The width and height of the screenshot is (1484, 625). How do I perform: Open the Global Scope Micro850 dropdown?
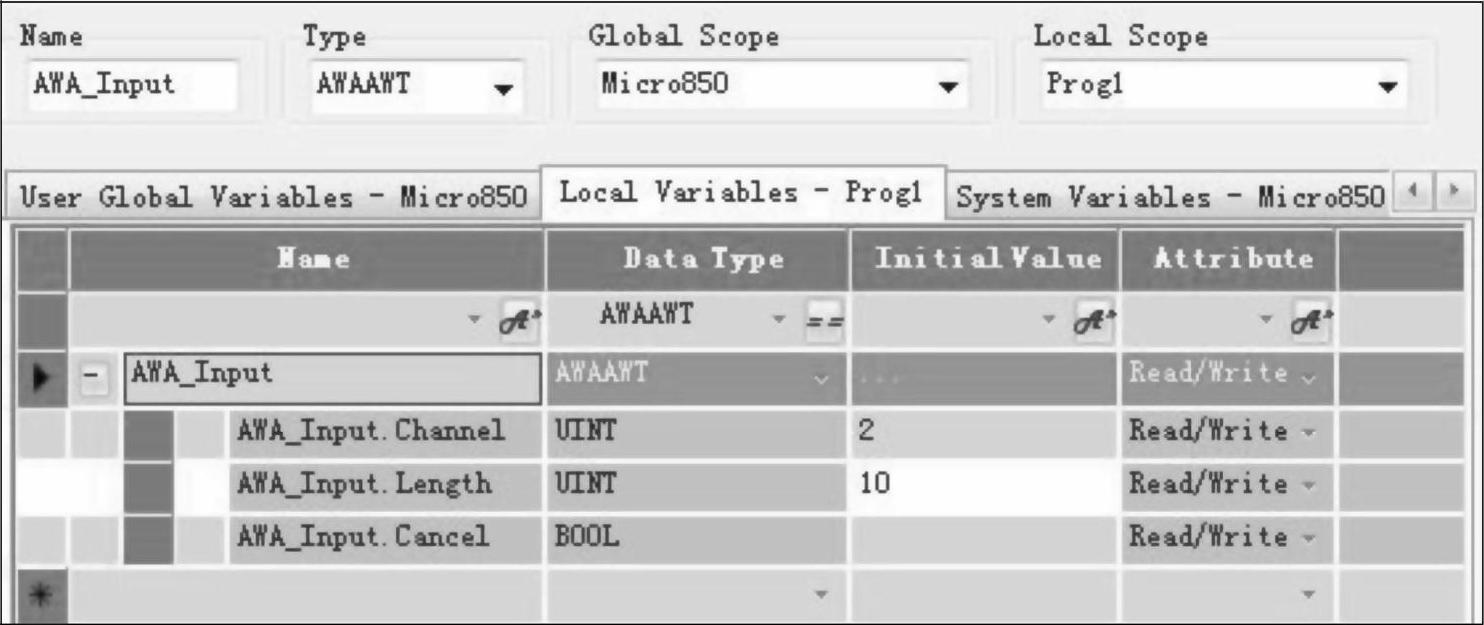click(947, 87)
